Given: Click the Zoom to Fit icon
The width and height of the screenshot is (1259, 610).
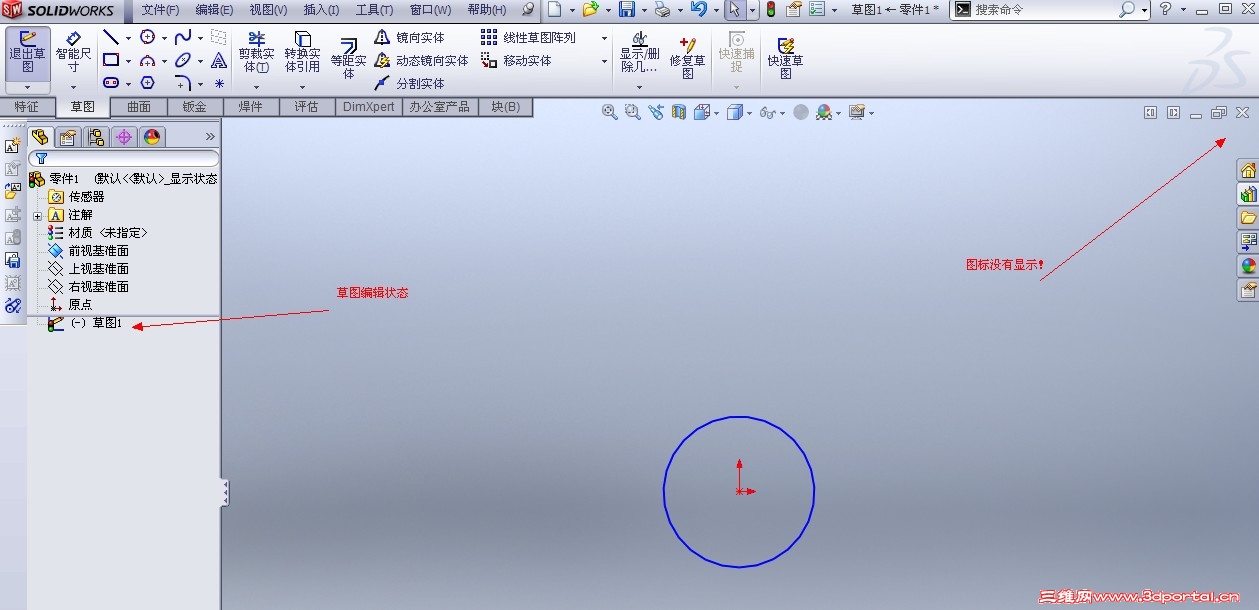Looking at the screenshot, I should tap(608, 111).
